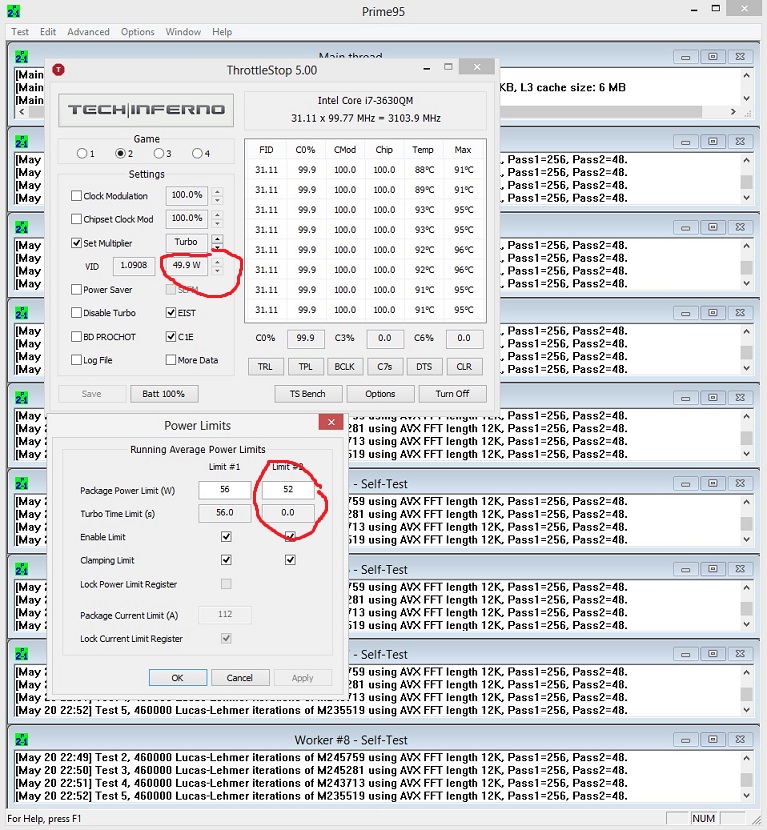Close the Power Limits dialog
767x830 pixels.
point(331,422)
